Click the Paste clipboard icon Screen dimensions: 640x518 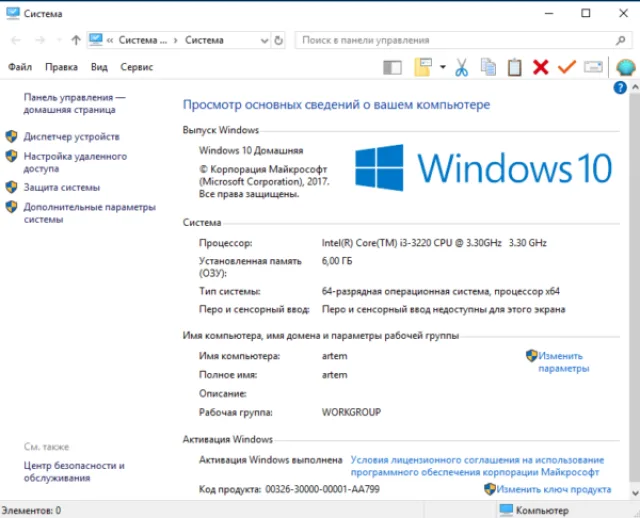point(514,67)
